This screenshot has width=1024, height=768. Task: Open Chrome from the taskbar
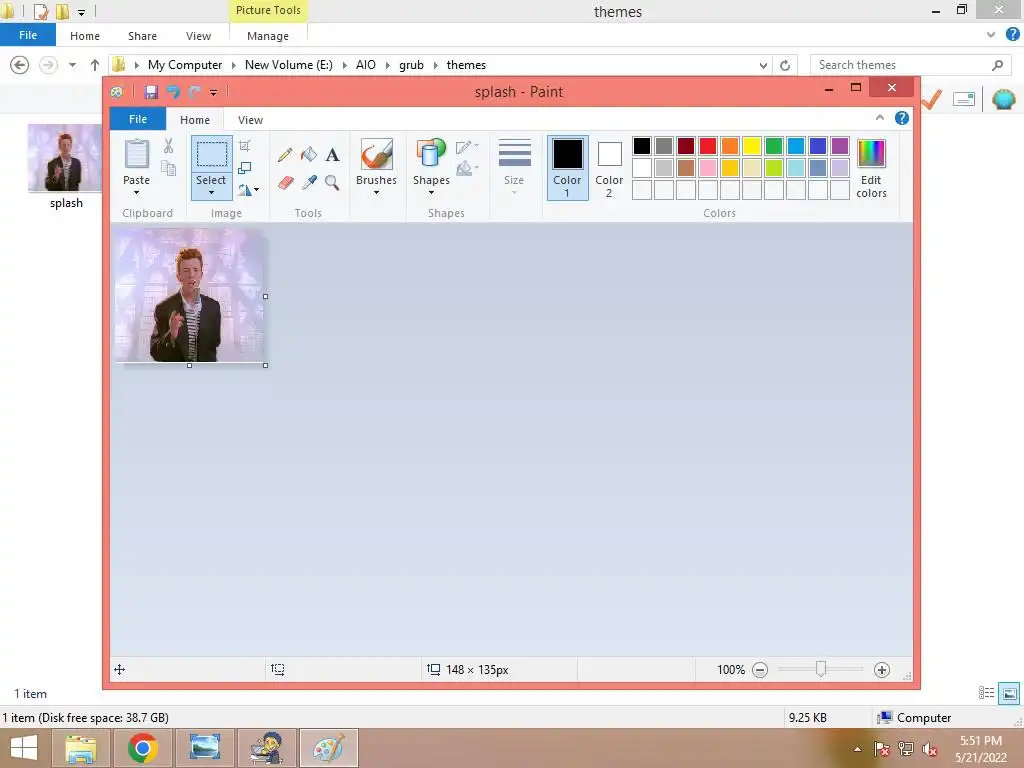pos(142,748)
